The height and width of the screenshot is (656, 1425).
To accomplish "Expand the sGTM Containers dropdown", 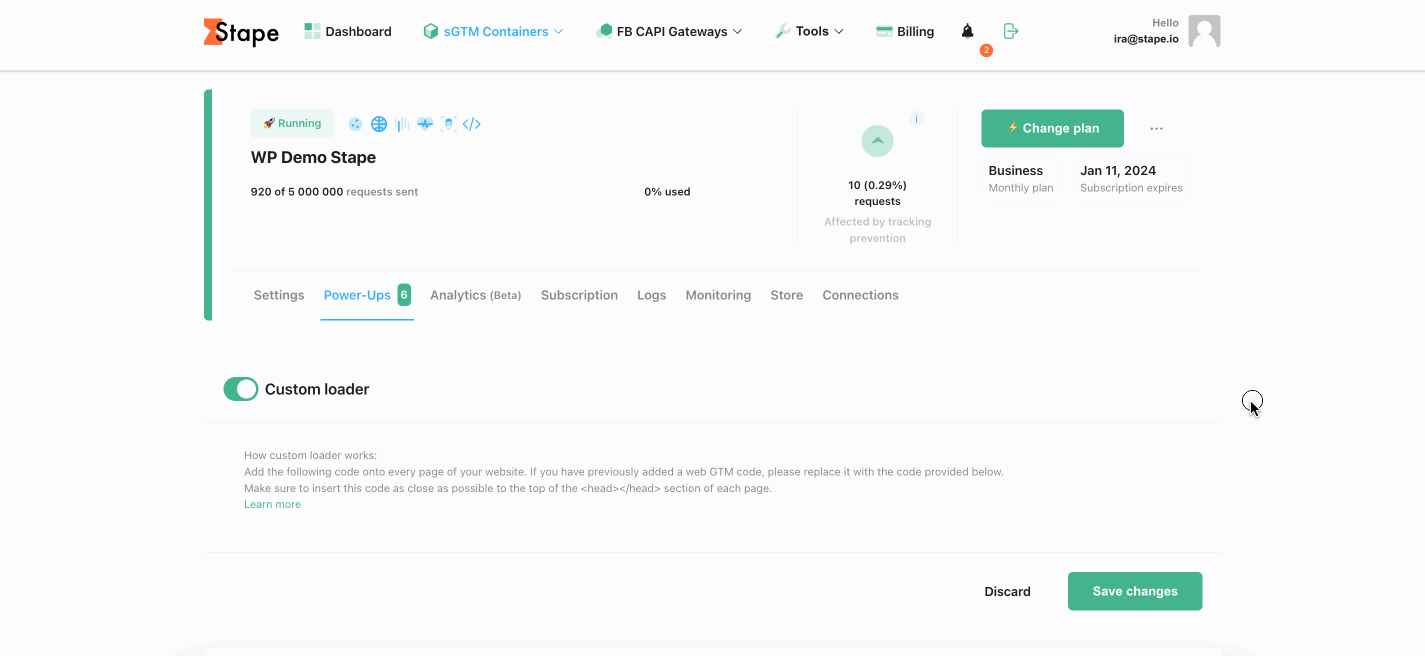I will [x=494, y=32].
